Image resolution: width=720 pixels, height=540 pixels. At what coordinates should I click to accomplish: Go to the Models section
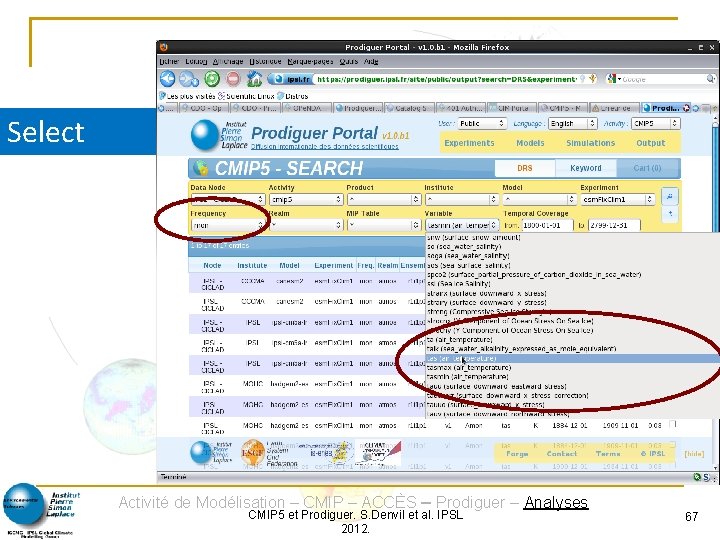[530, 143]
